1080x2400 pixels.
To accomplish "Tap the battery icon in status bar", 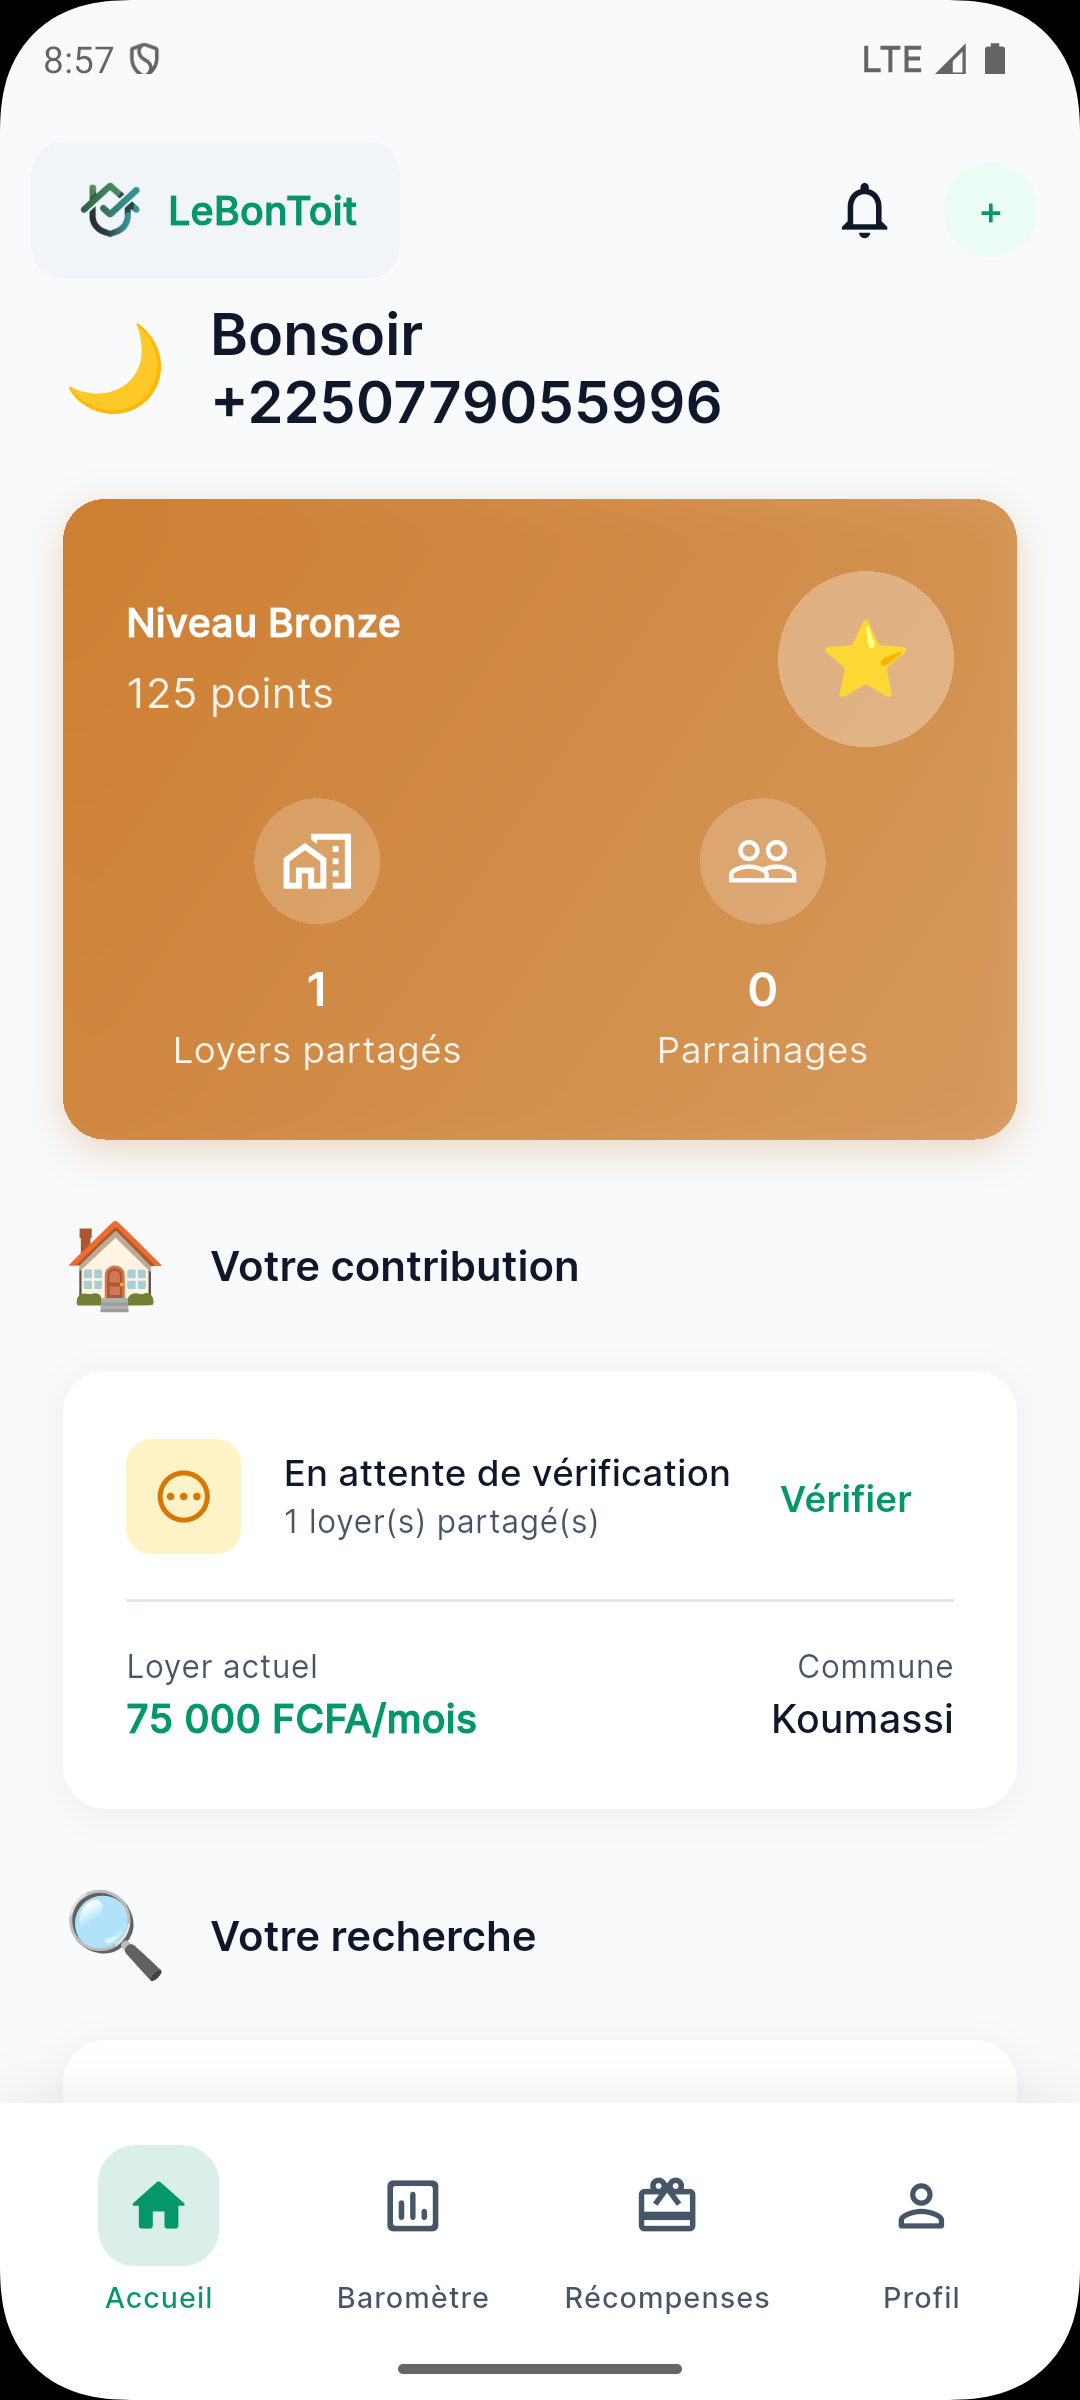I will 994,60.
